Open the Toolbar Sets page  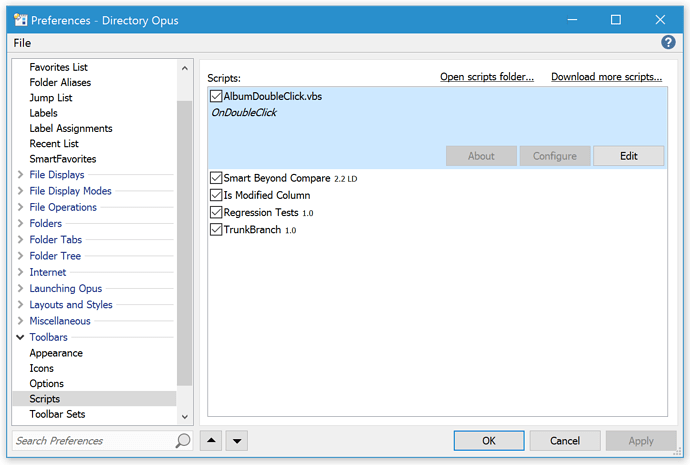pyautogui.click(x=57, y=414)
